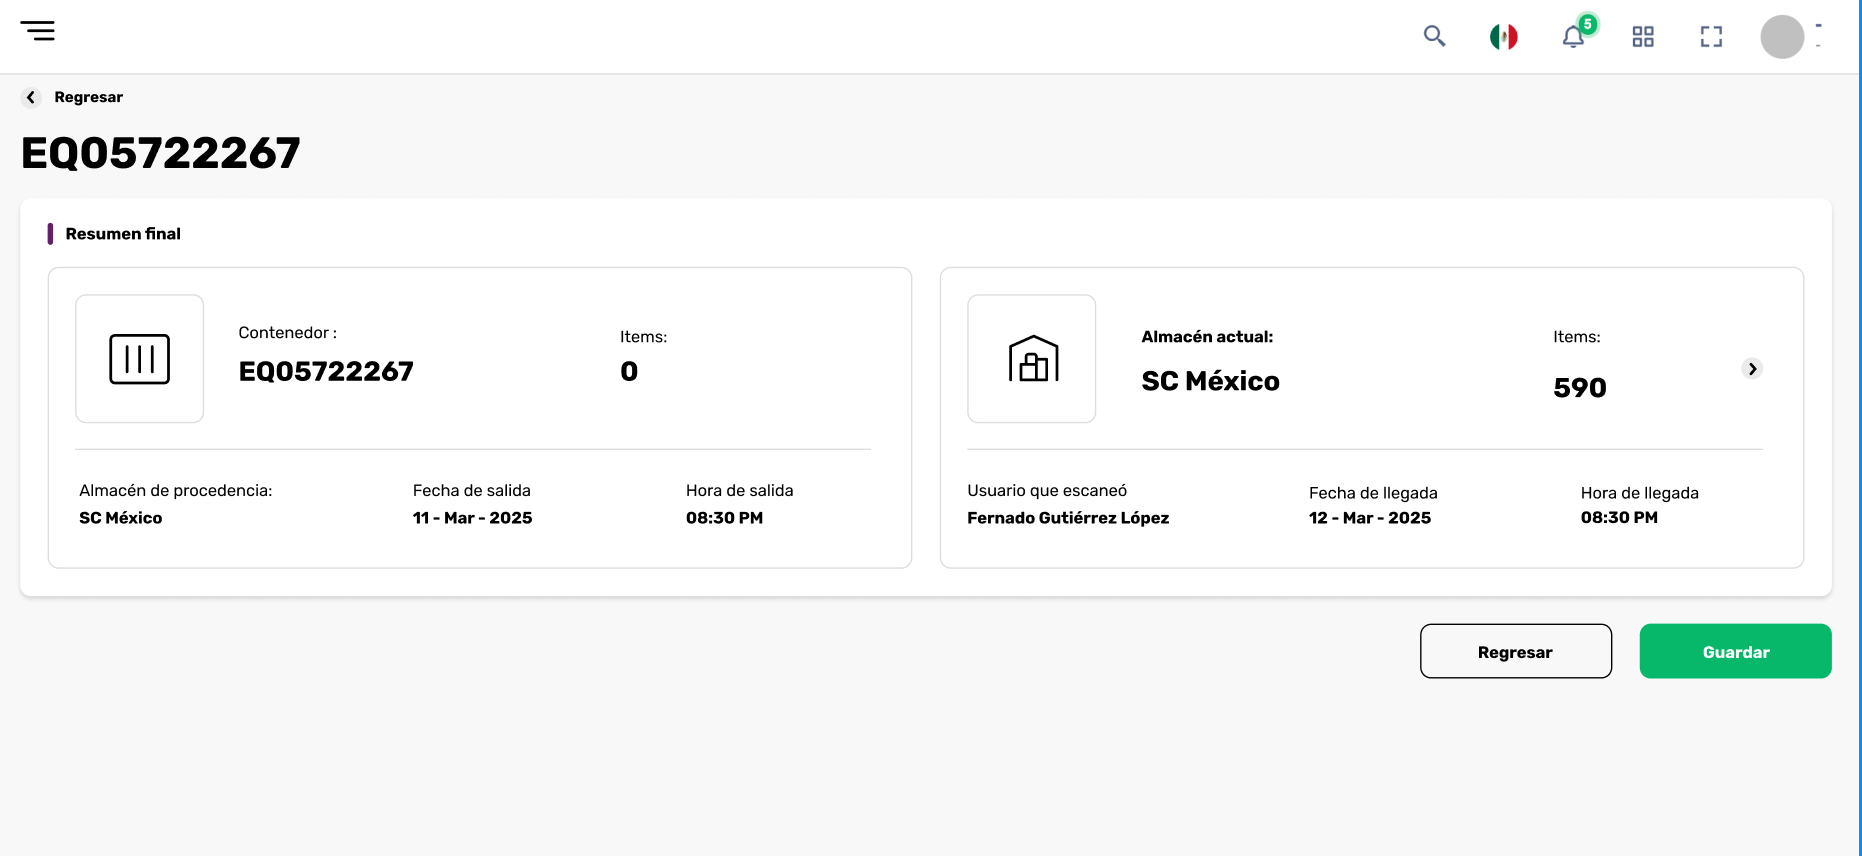The image size is (1862, 856).
Task: Click the container number EQ05722267 in card
Action: click(x=326, y=372)
